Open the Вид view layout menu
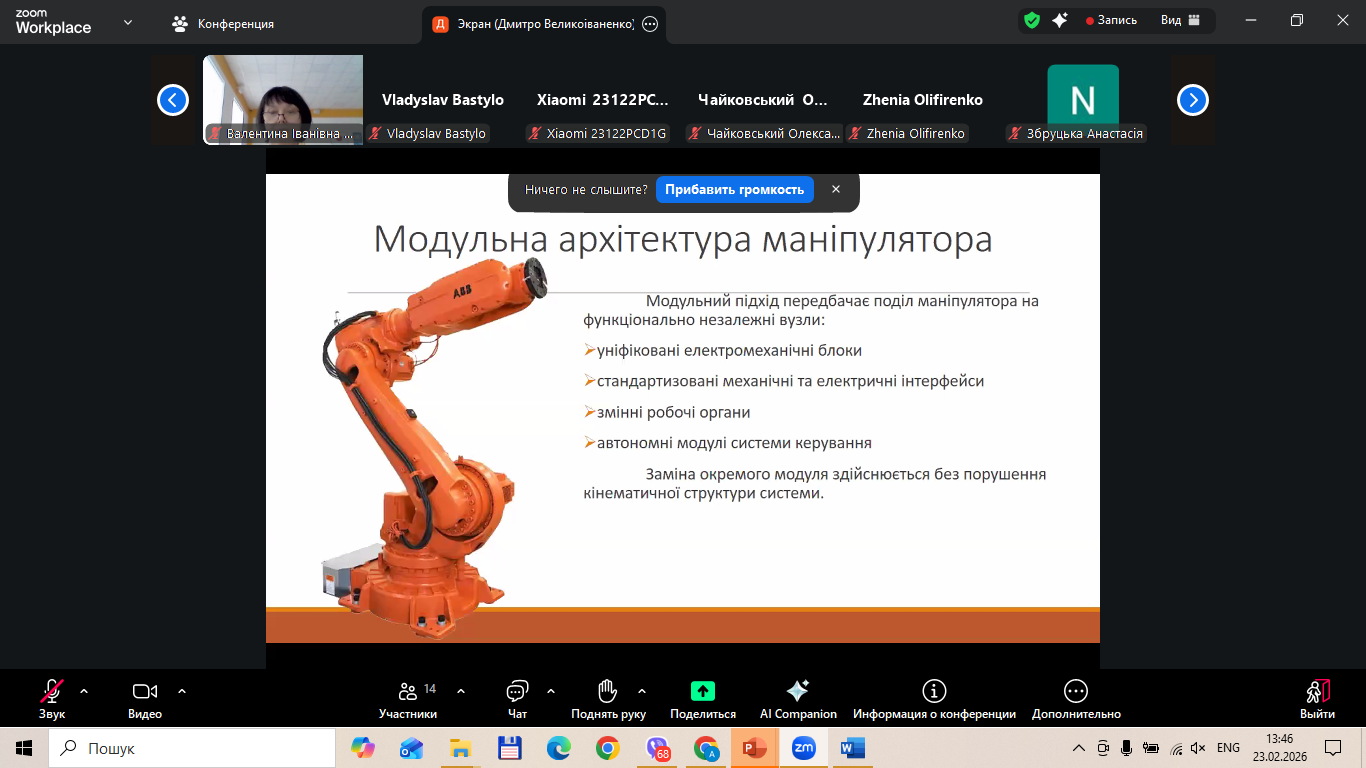The image size is (1366, 768). click(x=1180, y=20)
